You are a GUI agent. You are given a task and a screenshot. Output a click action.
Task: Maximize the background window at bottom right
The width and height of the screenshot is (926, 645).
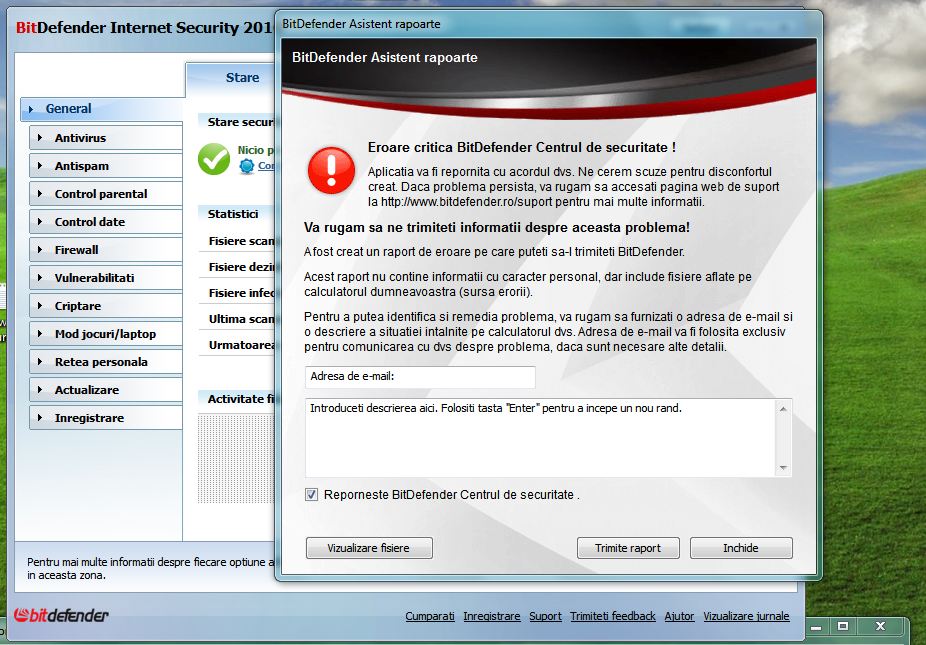(x=843, y=626)
